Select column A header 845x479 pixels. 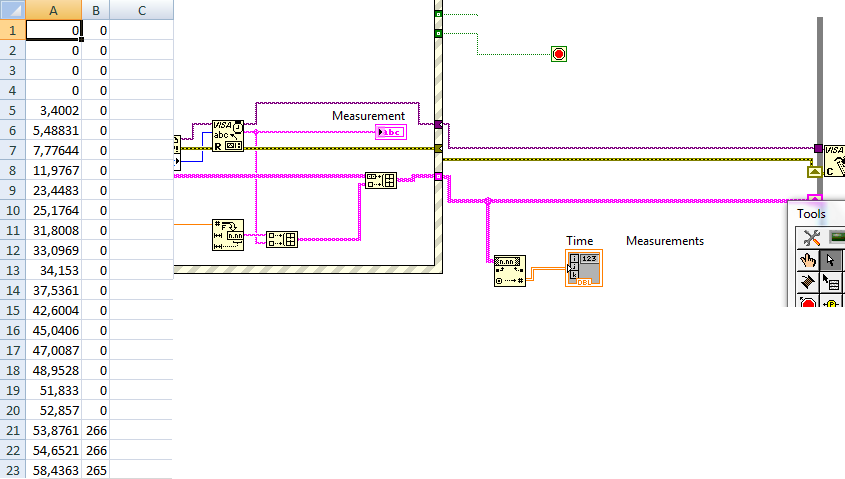coord(53,10)
